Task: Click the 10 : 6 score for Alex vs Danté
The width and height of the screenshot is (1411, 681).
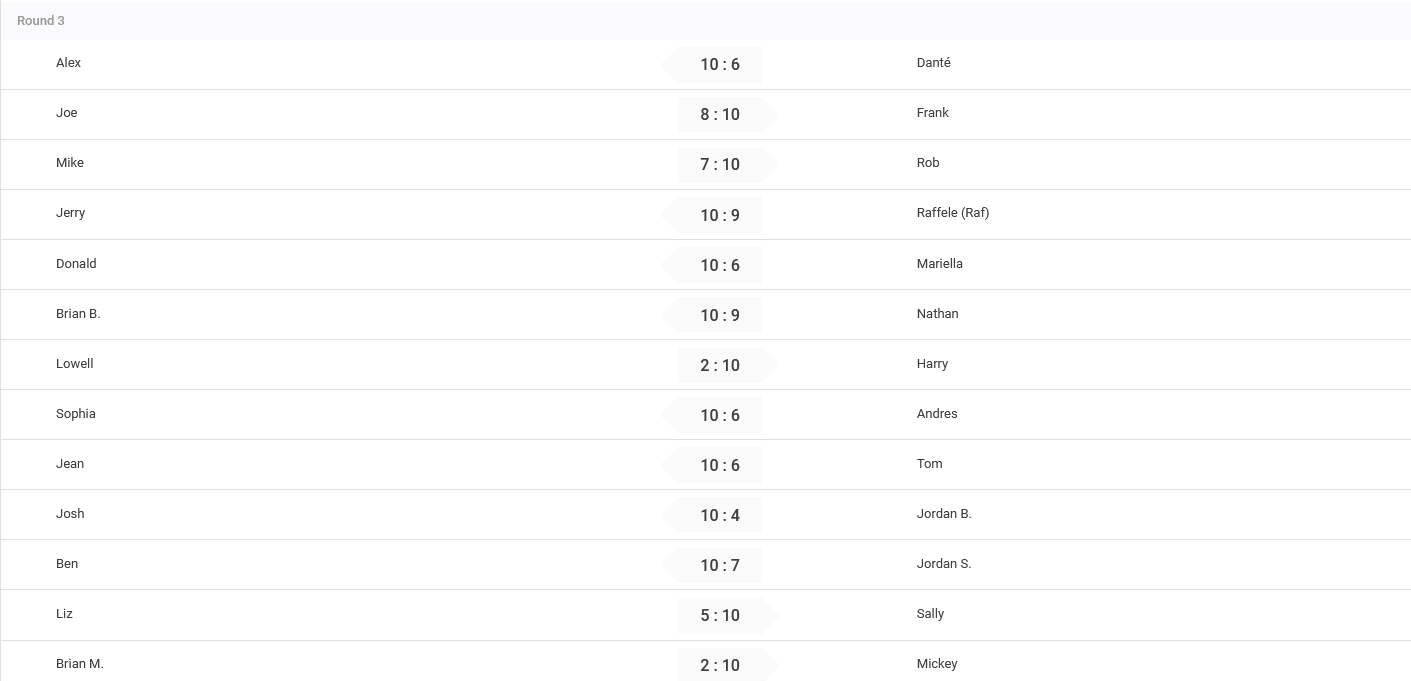Action: (719, 64)
